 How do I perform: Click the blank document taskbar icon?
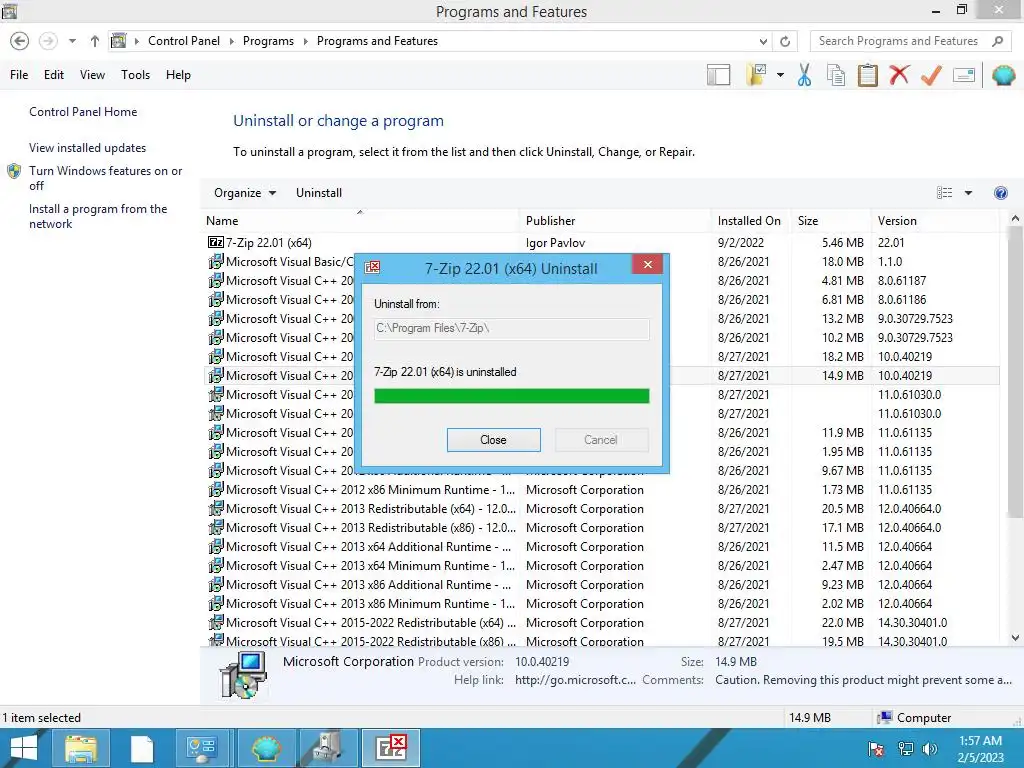click(x=142, y=748)
